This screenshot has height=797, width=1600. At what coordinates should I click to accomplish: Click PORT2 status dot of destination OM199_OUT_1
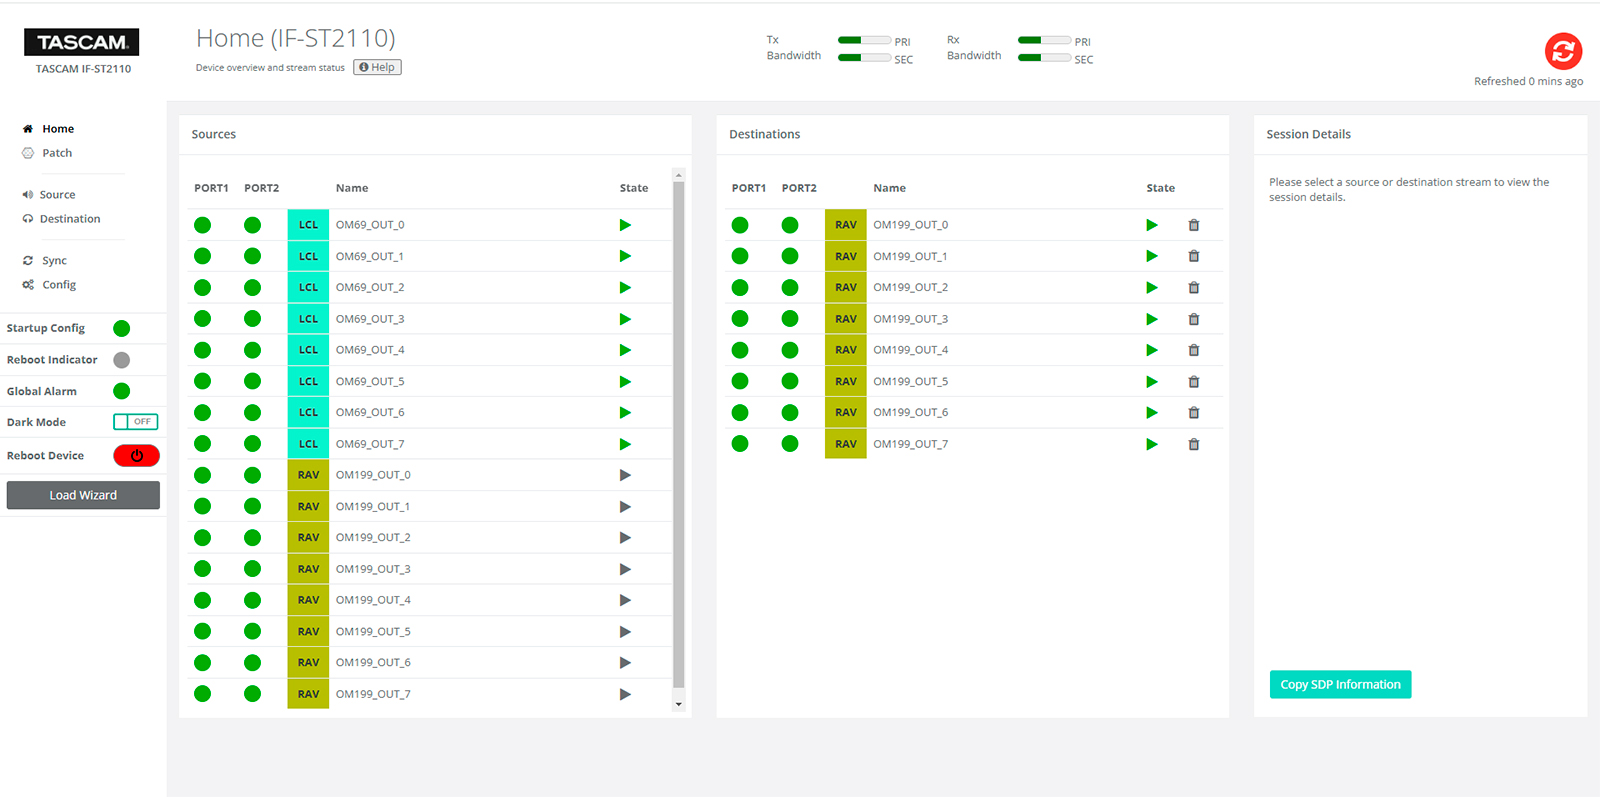click(790, 256)
